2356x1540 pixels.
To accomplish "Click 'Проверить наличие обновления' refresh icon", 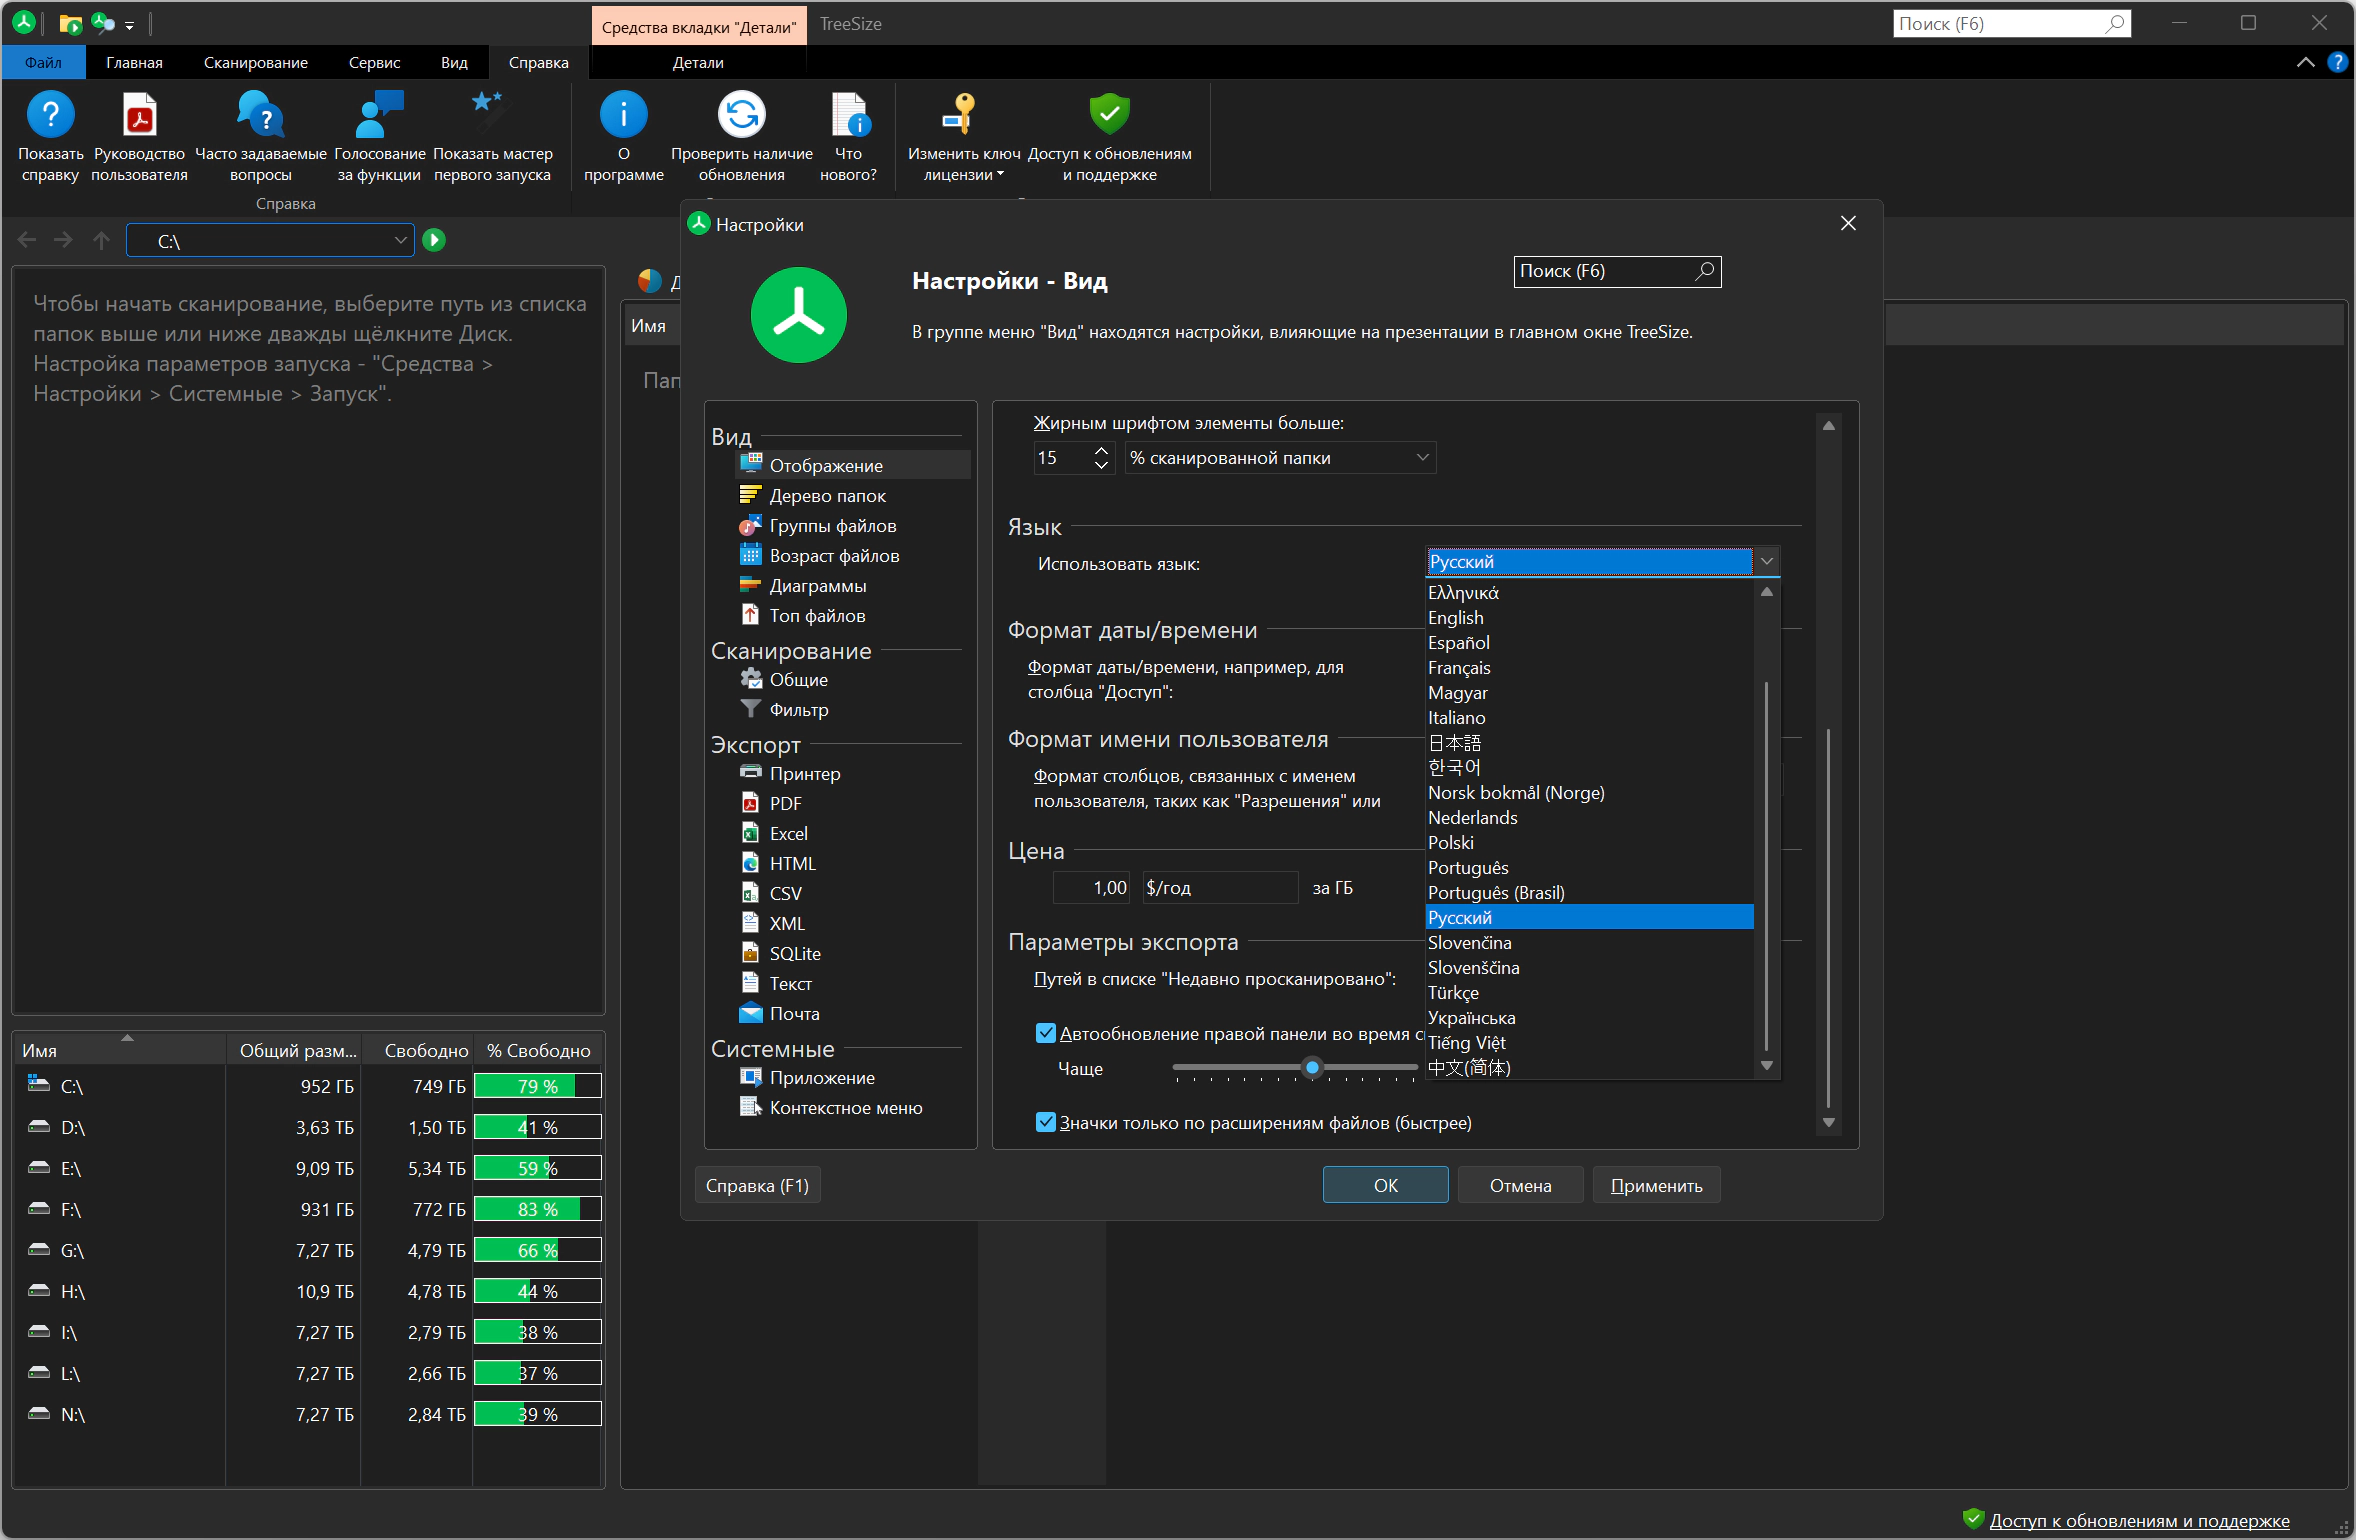I will click(741, 116).
